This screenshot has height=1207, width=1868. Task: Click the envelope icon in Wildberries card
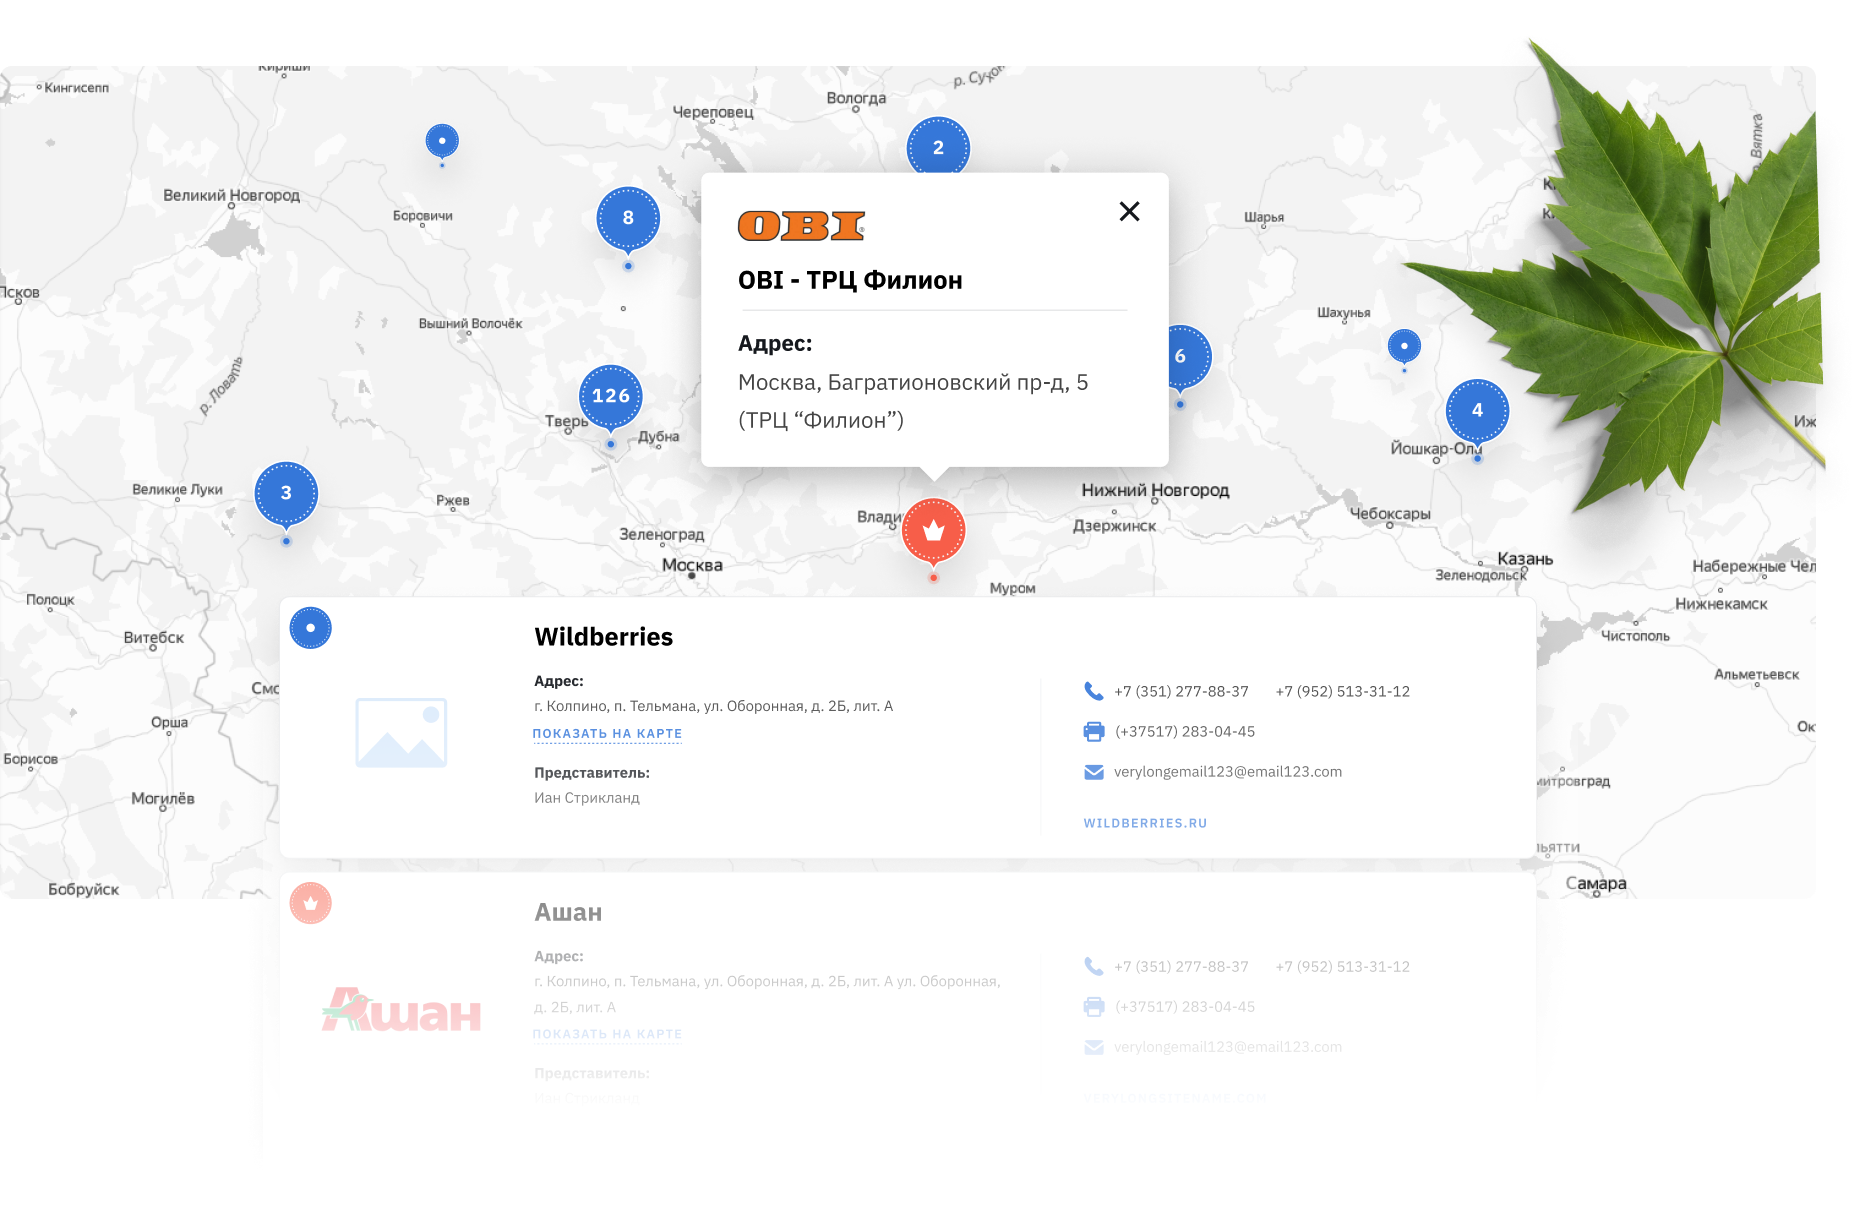1094,772
